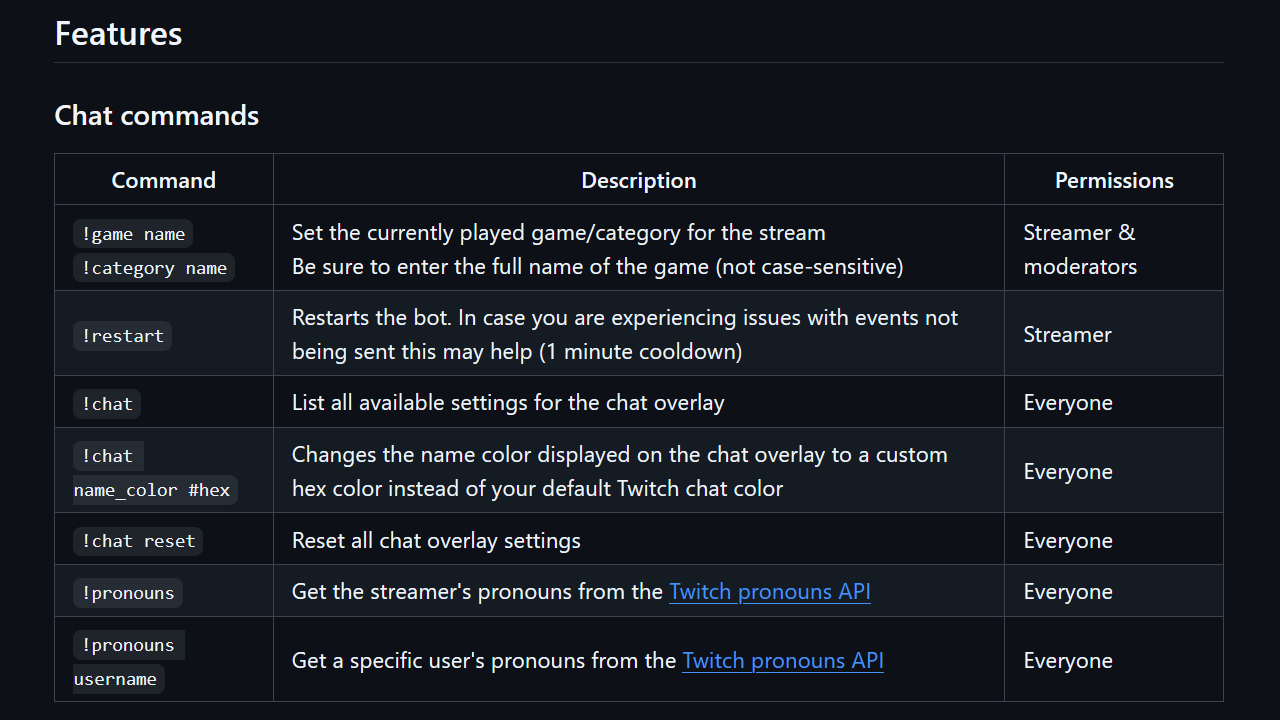Click the username code snippet

point(115,680)
